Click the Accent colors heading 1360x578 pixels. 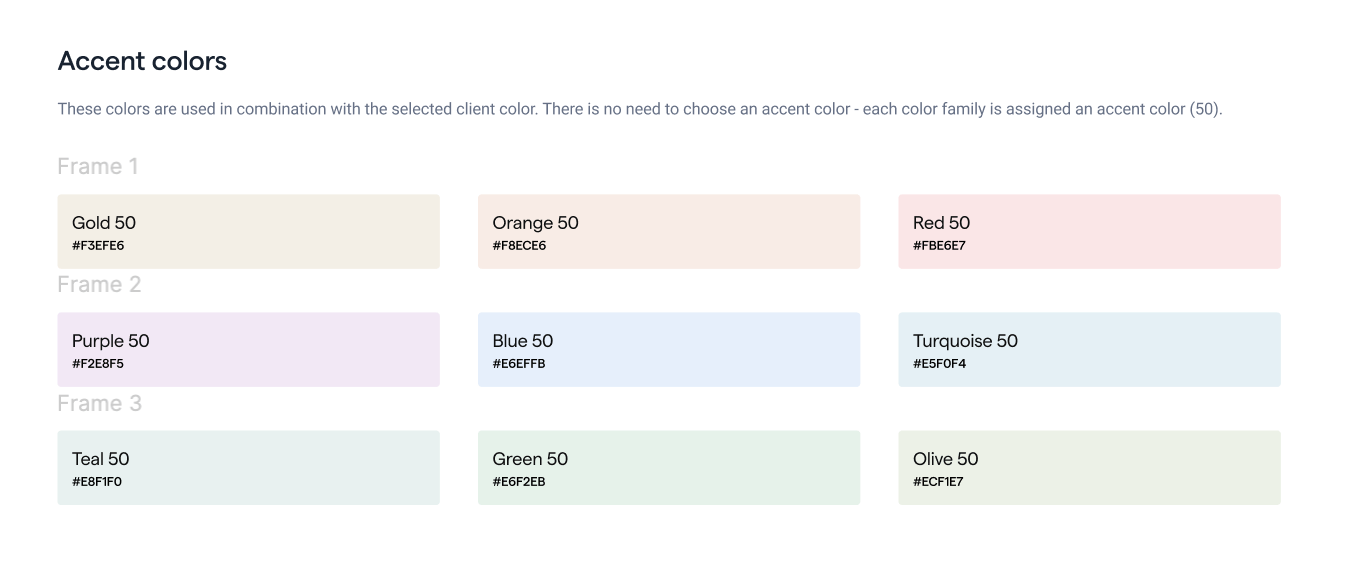tap(142, 61)
